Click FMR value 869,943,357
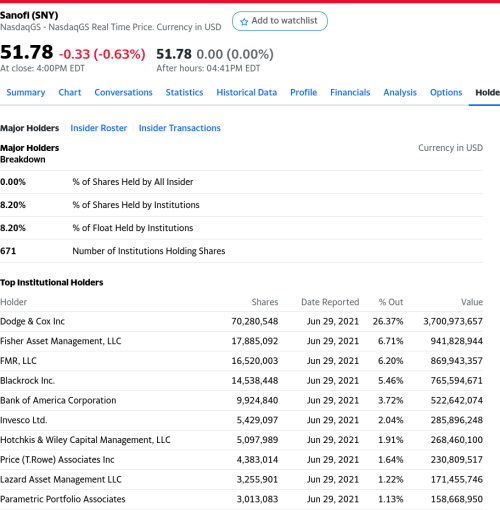Viewport: 500px width, 510px height. click(x=456, y=361)
